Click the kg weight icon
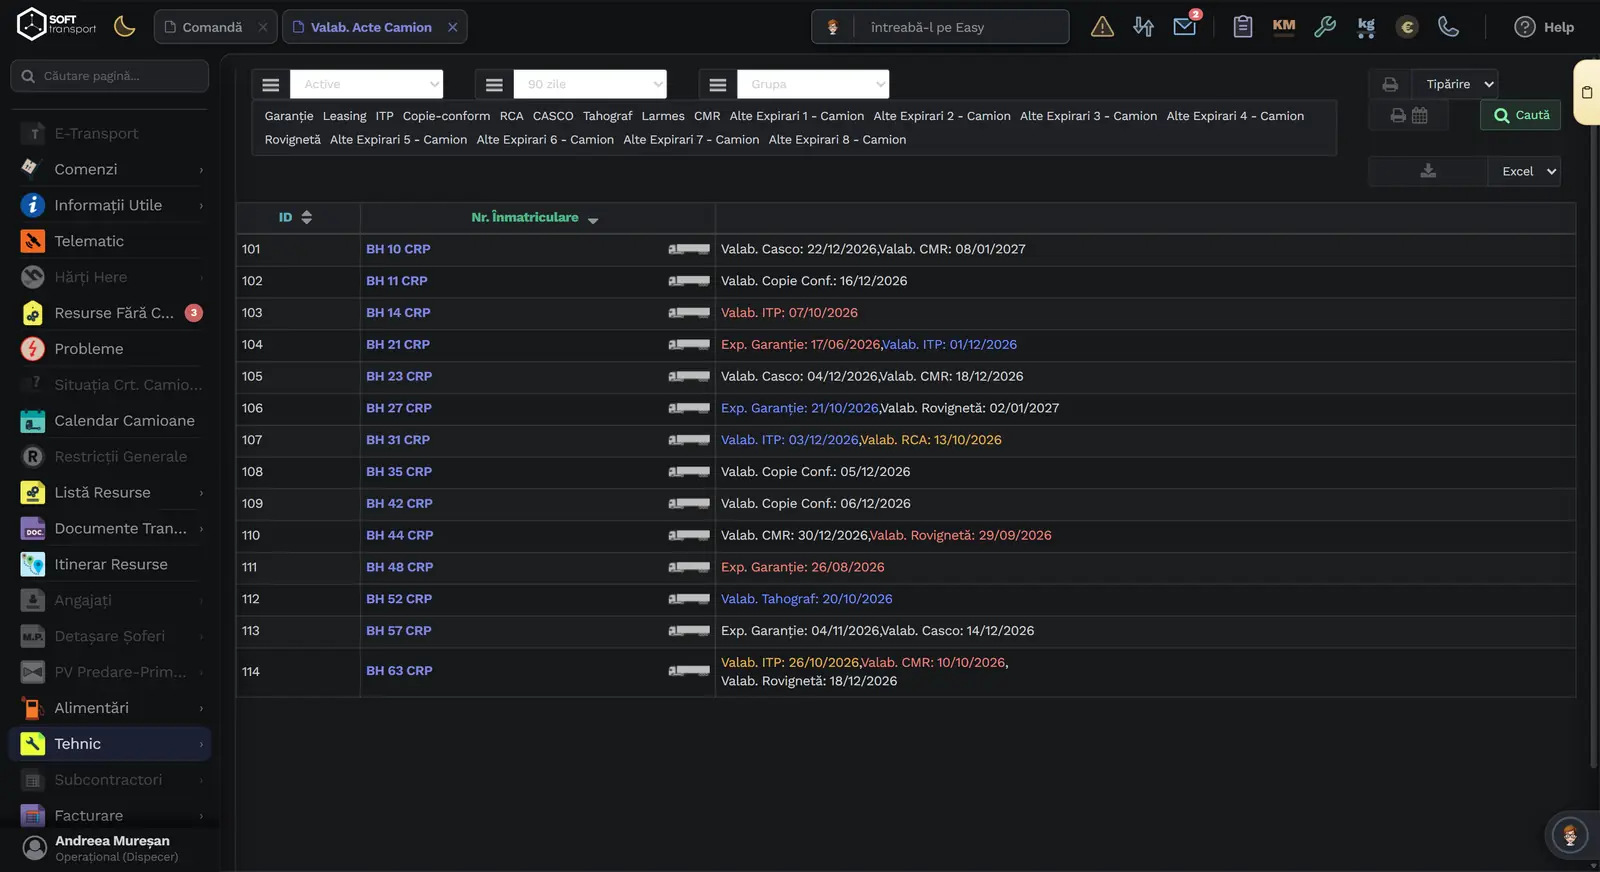This screenshot has width=1600, height=872. click(1366, 27)
